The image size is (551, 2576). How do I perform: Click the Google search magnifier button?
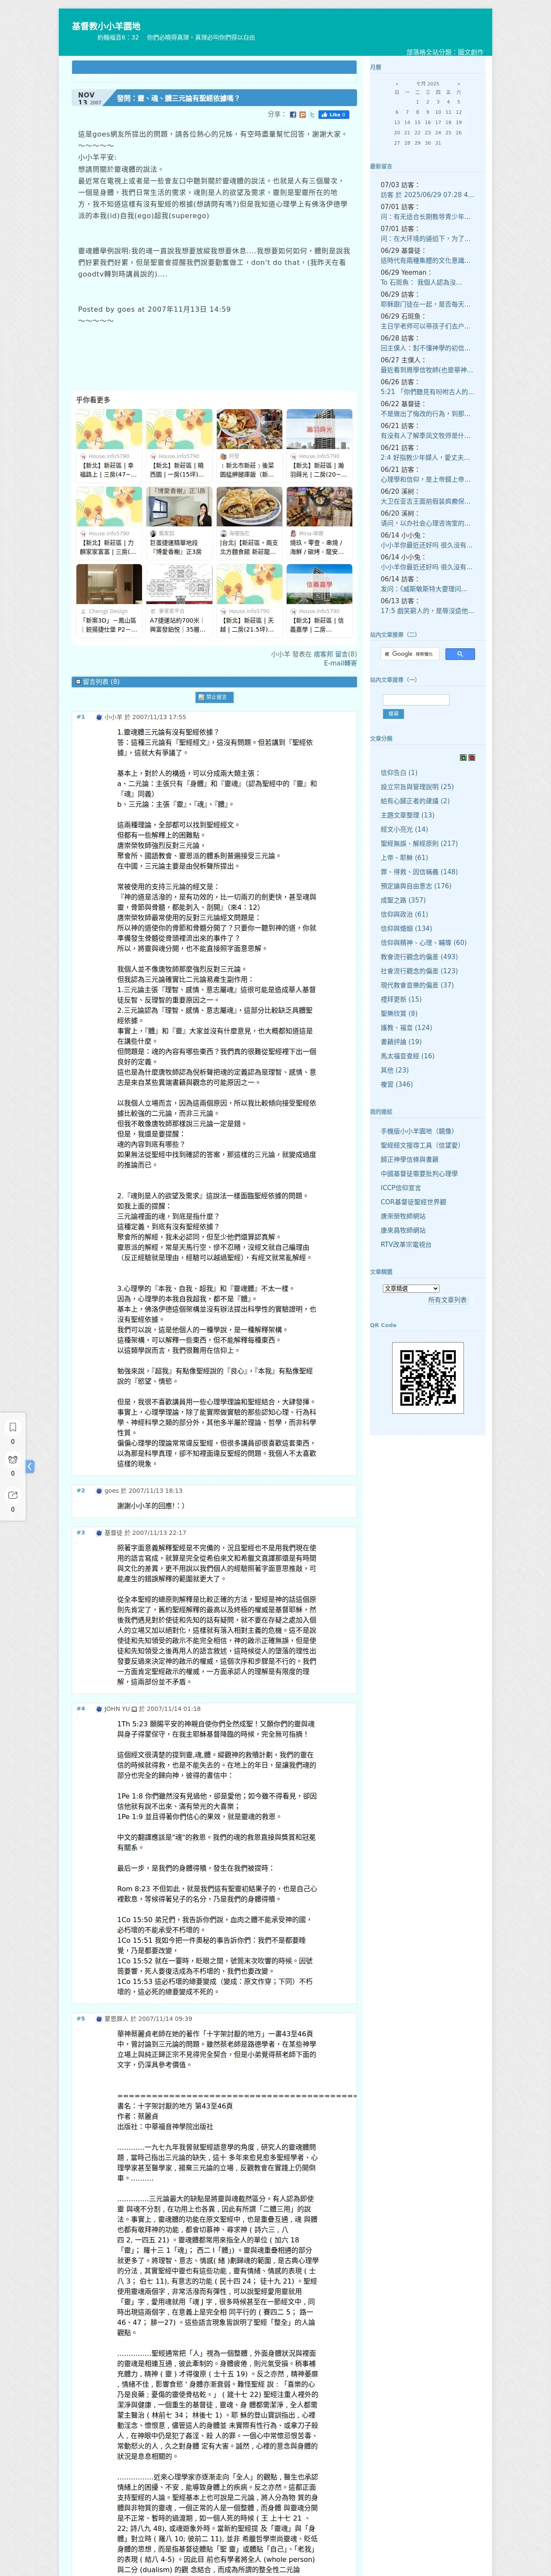(459, 654)
